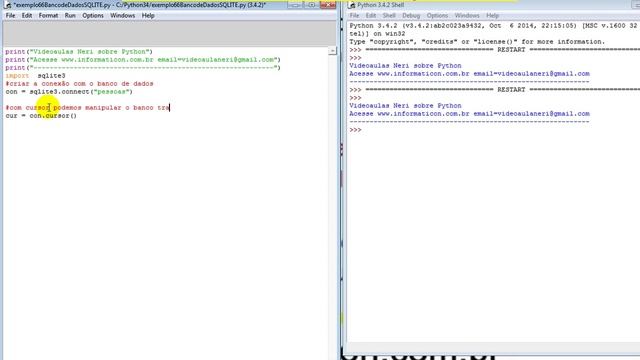Click the '#criar a conexão' comment line

pos(79,84)
